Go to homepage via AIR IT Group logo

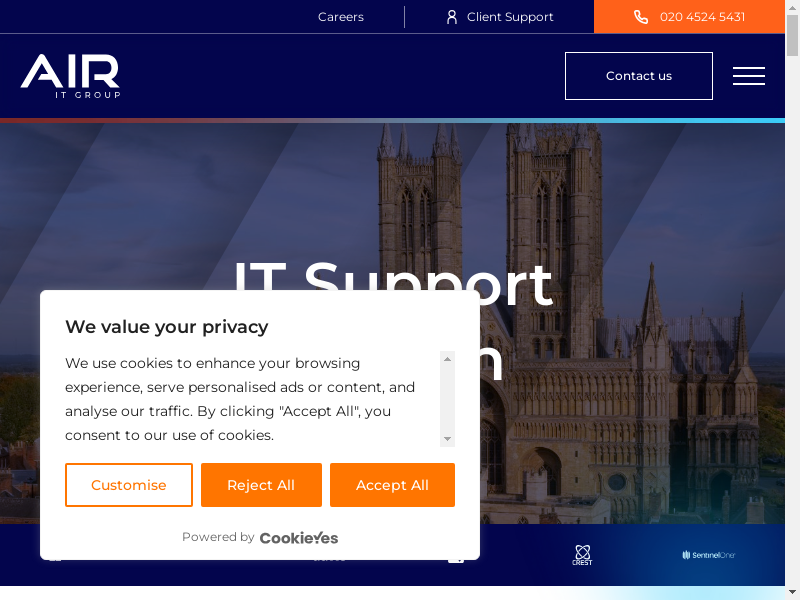(x=70, y=76)
